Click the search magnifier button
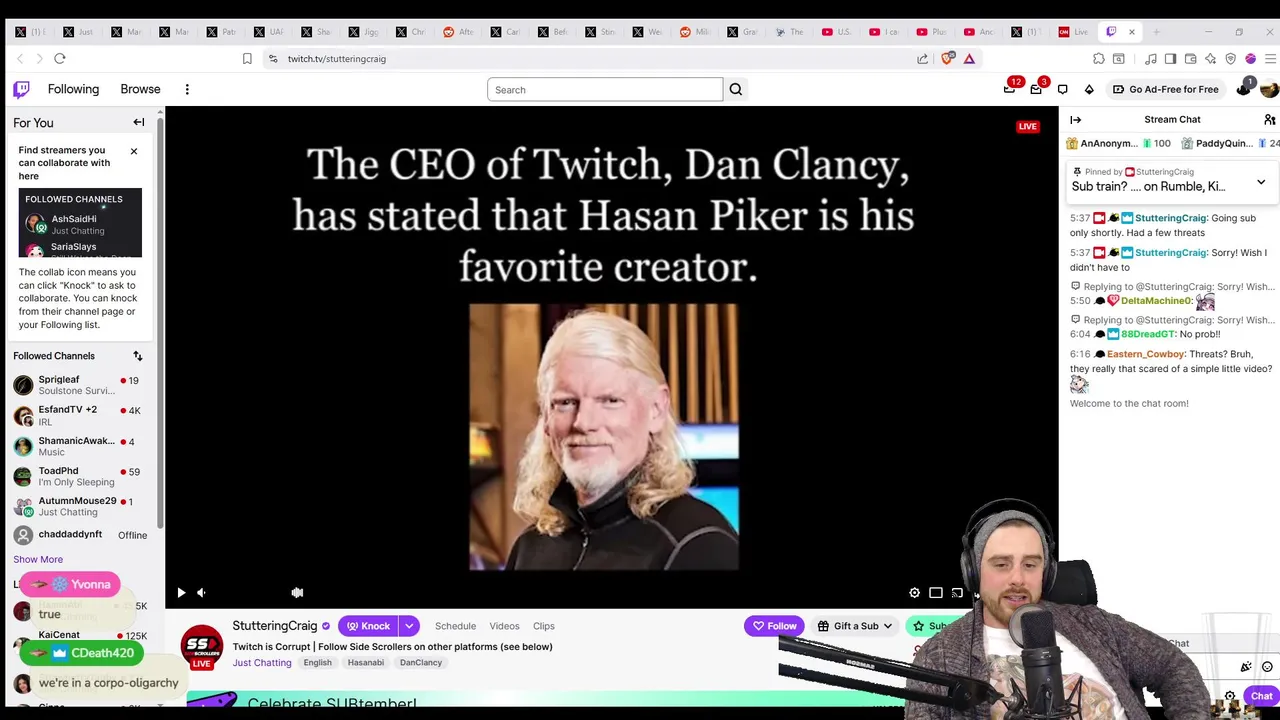This screenshot has width=1280, height=720. click(x=735, y=89)
